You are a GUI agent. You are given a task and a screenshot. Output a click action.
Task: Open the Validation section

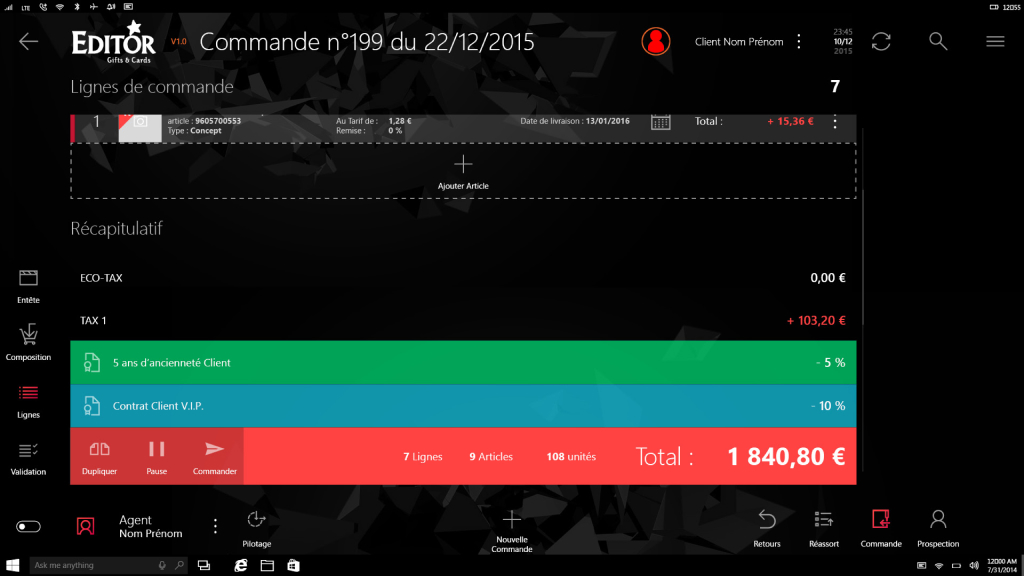(28, 456)
